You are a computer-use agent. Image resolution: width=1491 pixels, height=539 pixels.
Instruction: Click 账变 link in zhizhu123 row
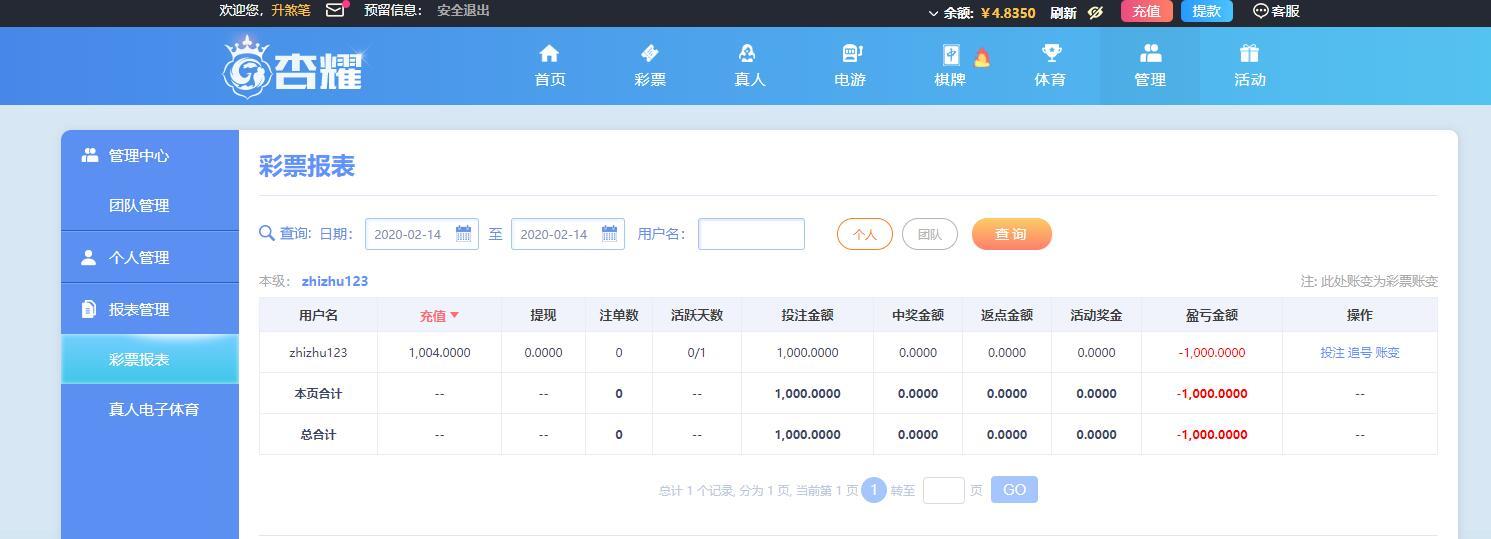pos(1388,352)
